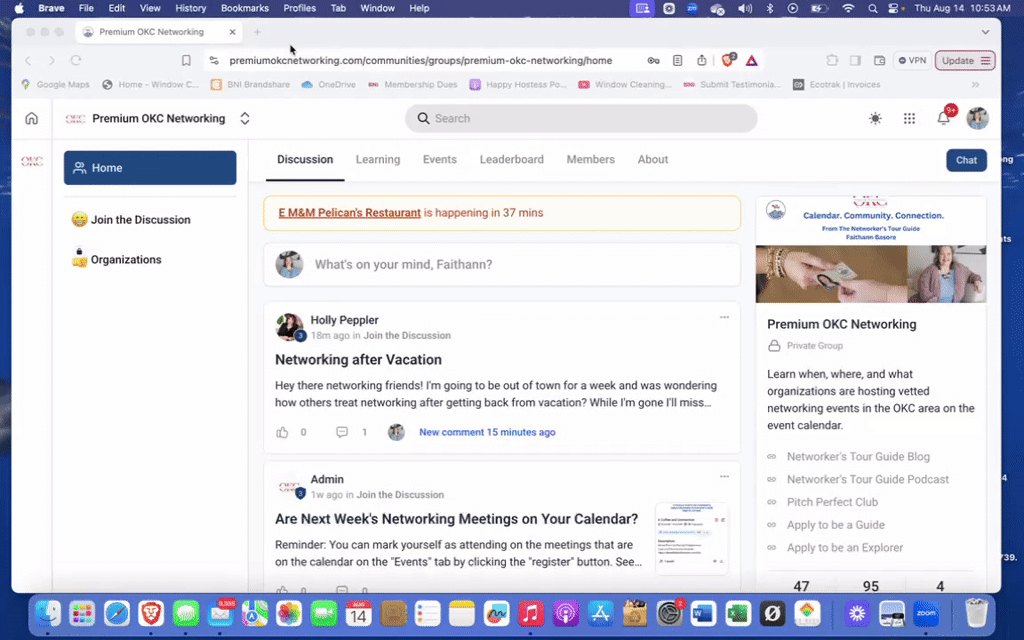
Task: Switch to the Members tab
Action: tap(590, 159)
